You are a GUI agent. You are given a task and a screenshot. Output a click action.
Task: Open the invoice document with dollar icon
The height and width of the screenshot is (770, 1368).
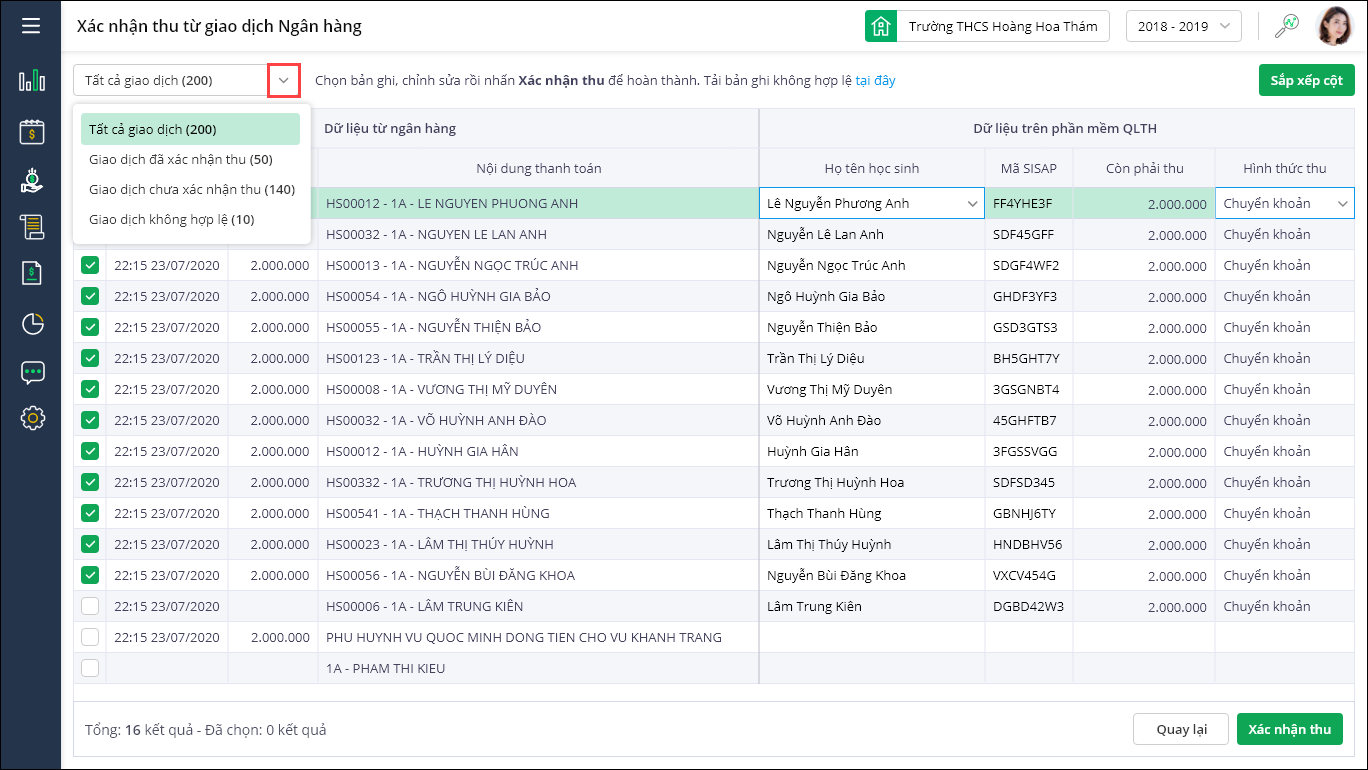[x=32, y=274]
